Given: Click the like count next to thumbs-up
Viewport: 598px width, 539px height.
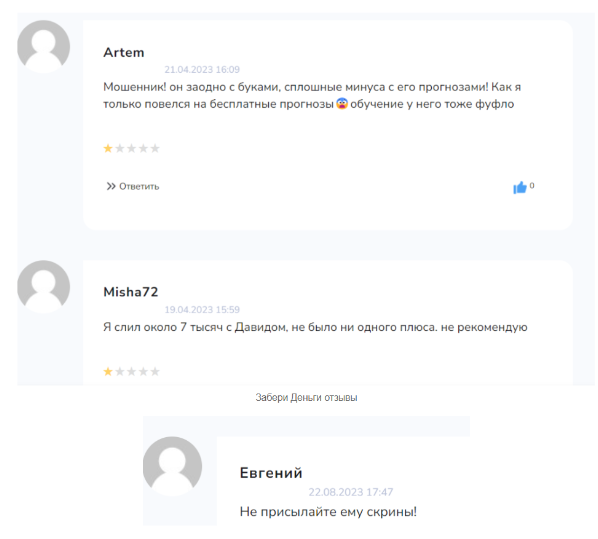Looking at the screenshot, I should point(532,185).
